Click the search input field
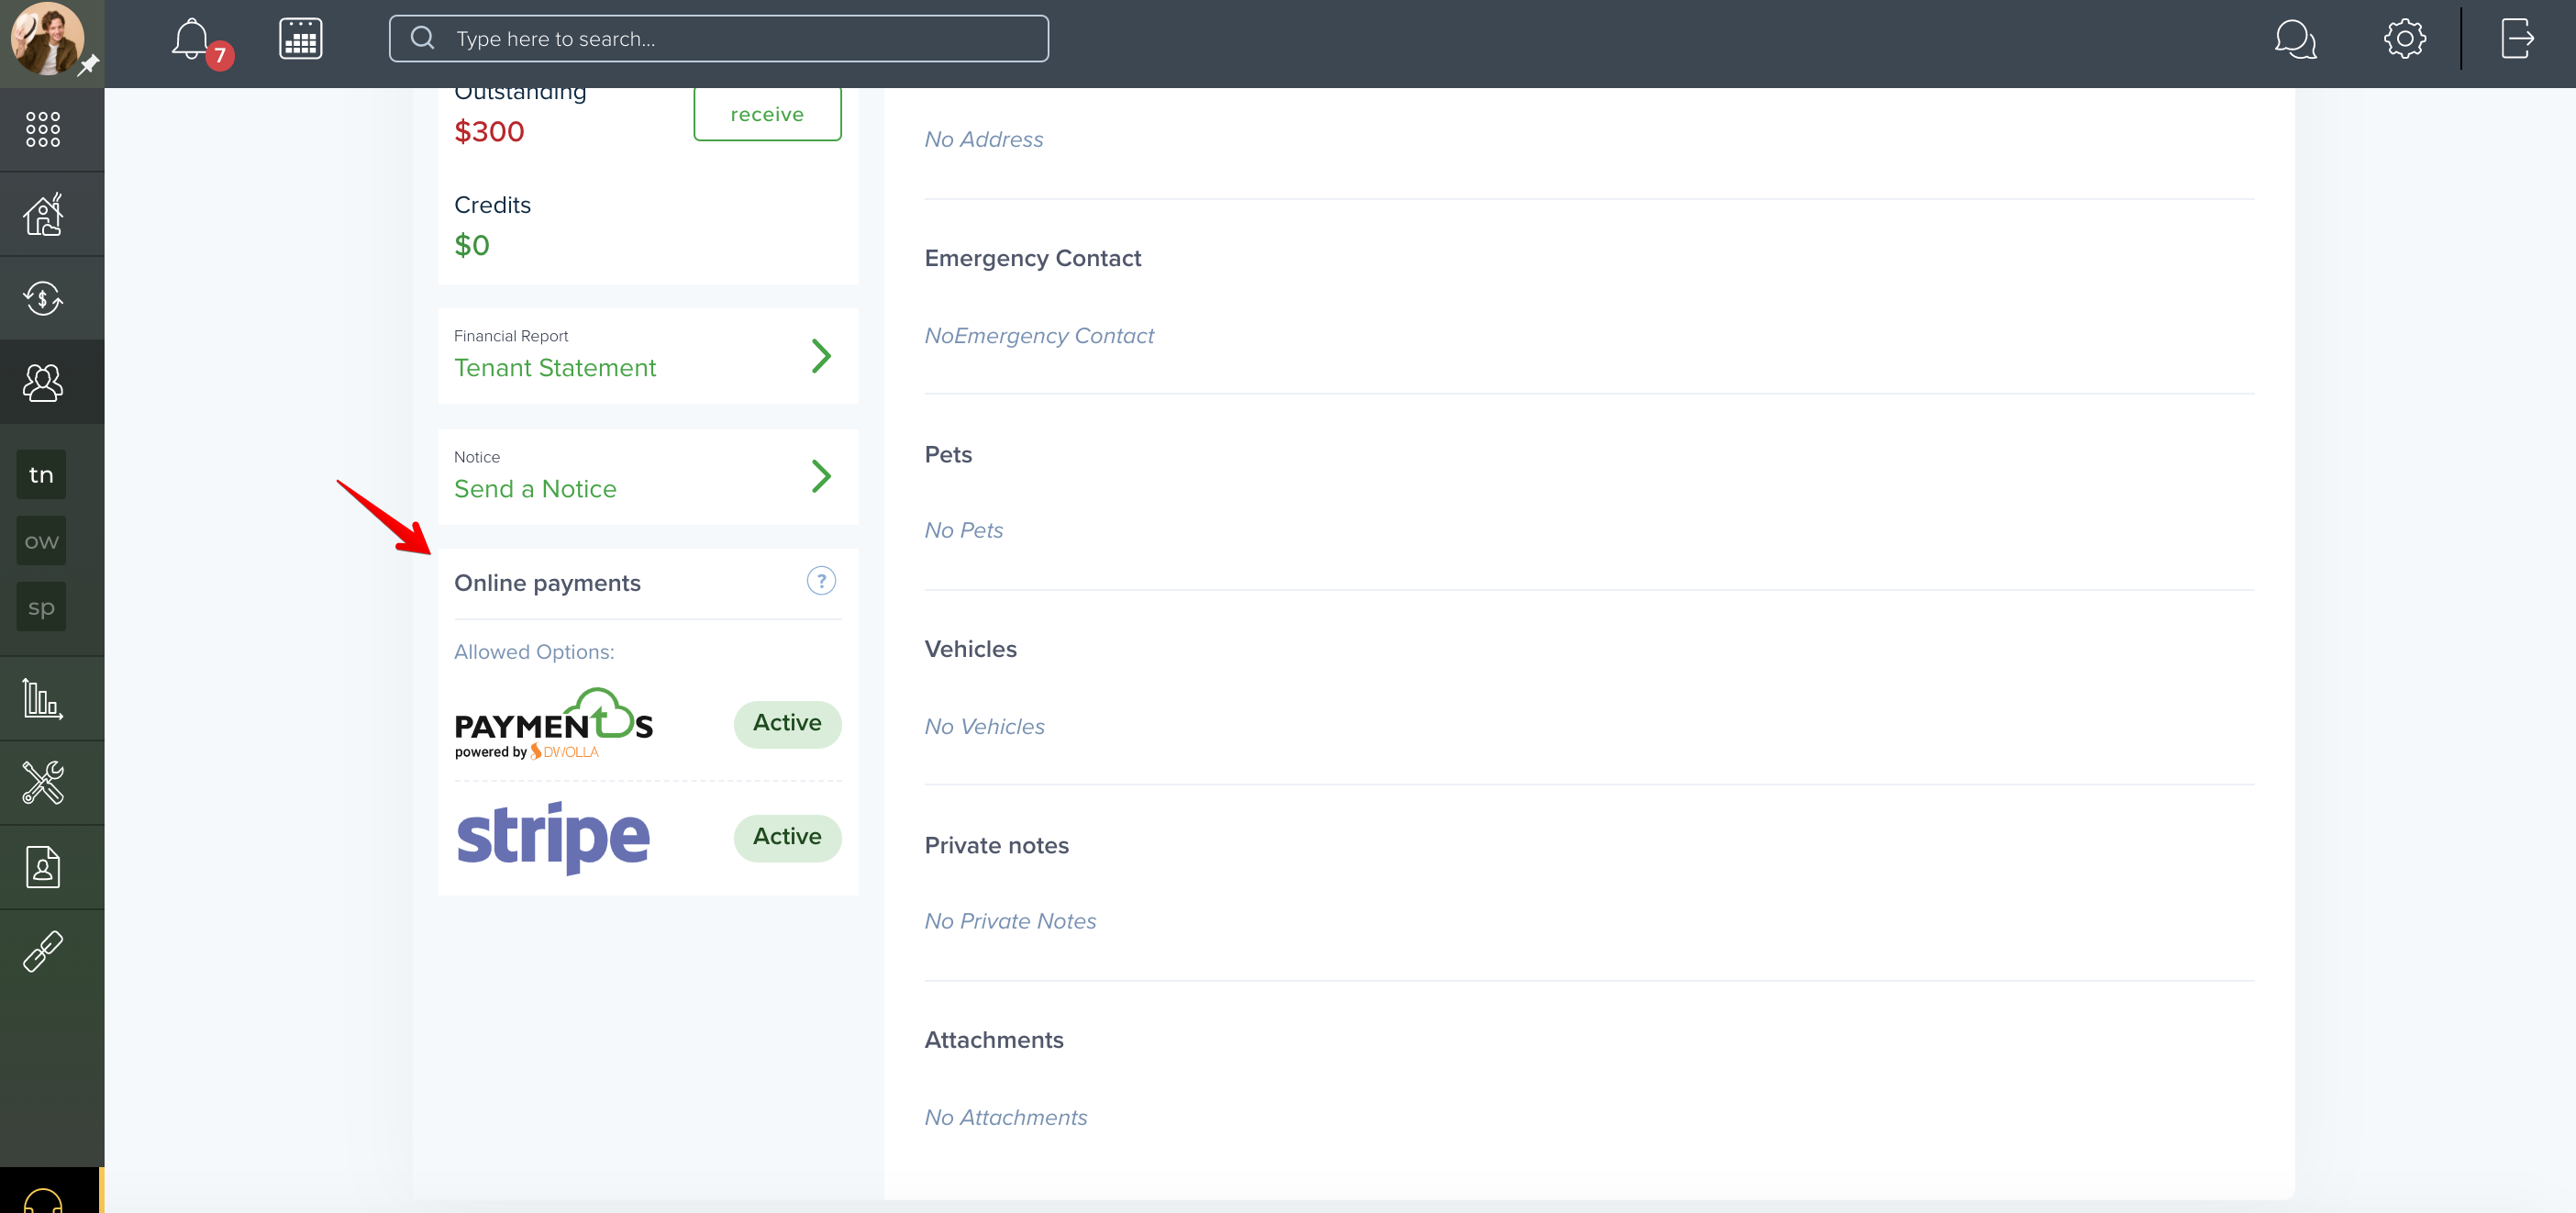 point(718,39)
